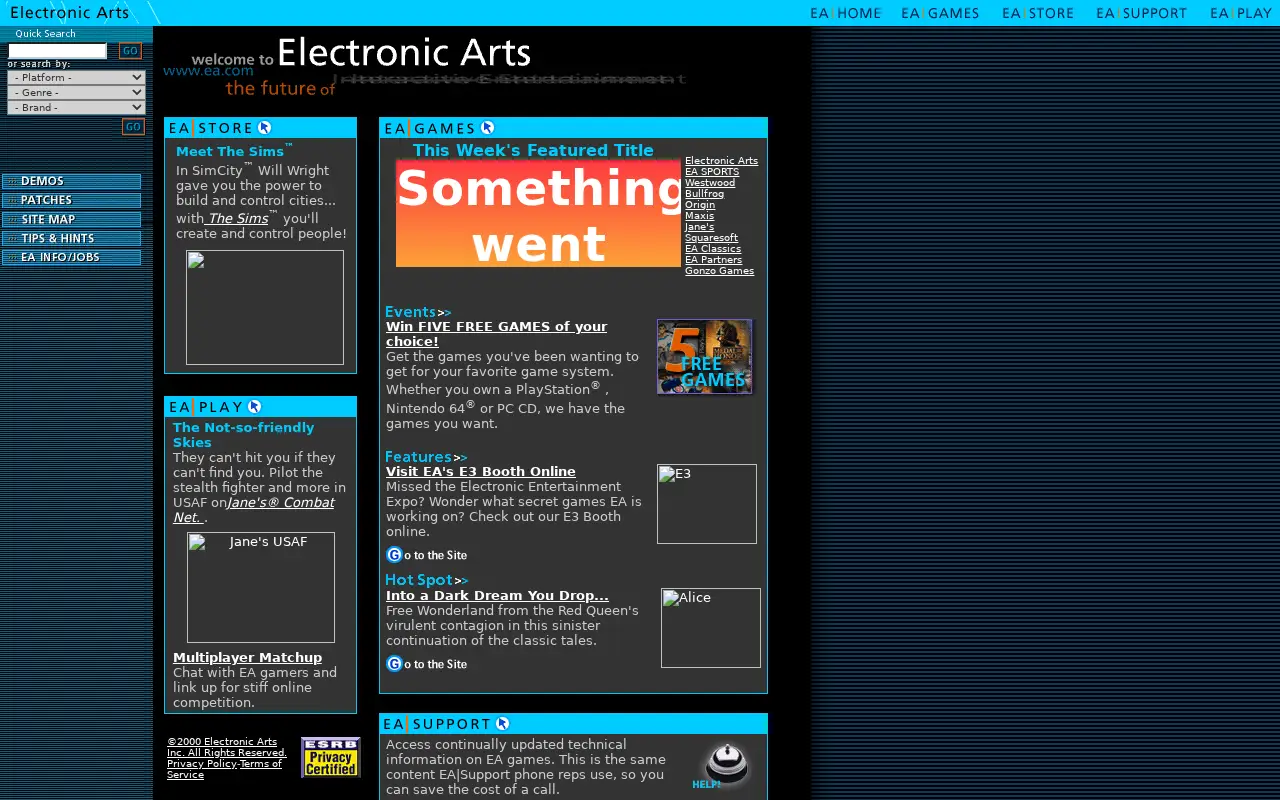Click the E3 thumbnail image
The image size is (1280, 800).
707,504
